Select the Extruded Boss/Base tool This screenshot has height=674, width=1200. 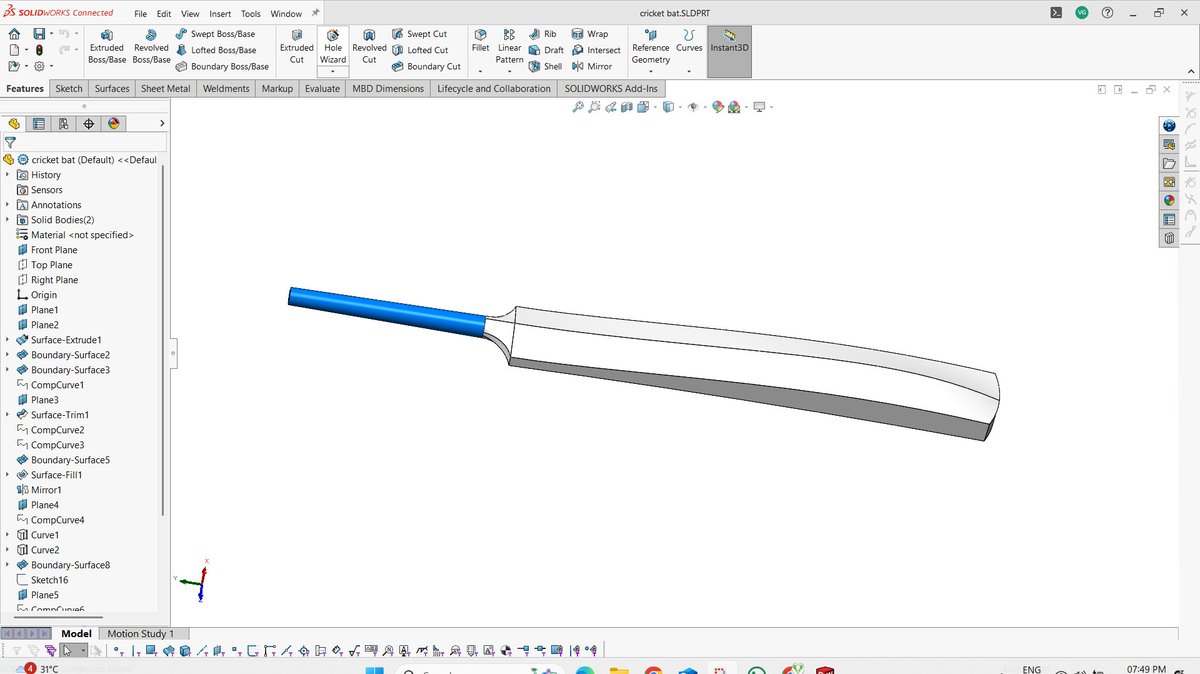coord(107,47)
